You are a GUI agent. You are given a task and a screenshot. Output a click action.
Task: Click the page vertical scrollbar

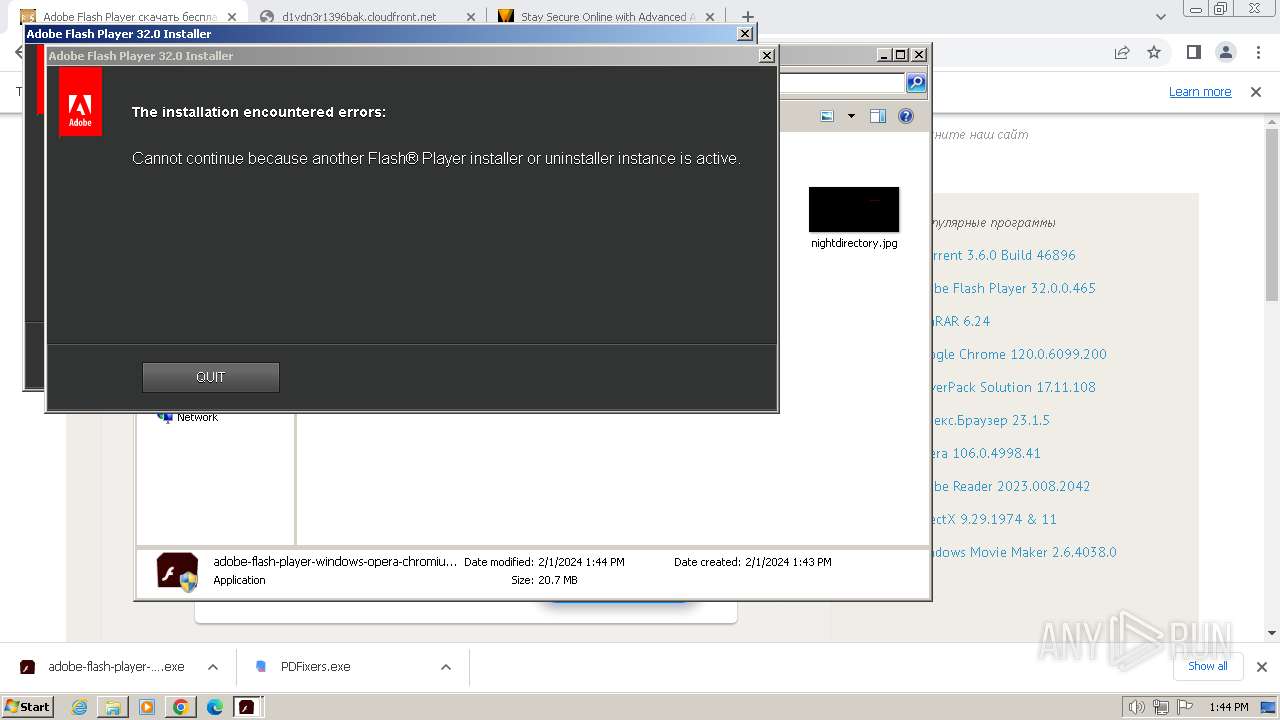click(x=1272, y=215)
